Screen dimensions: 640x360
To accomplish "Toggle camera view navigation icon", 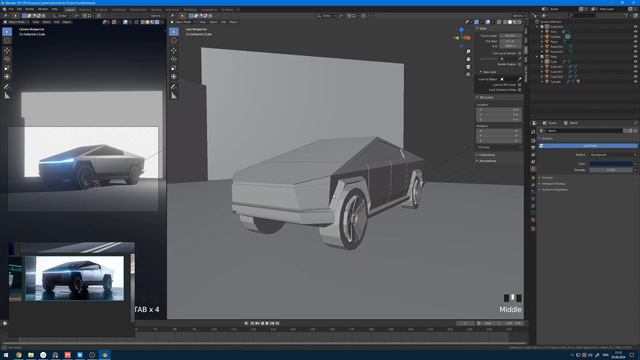I will click(468, 67).
